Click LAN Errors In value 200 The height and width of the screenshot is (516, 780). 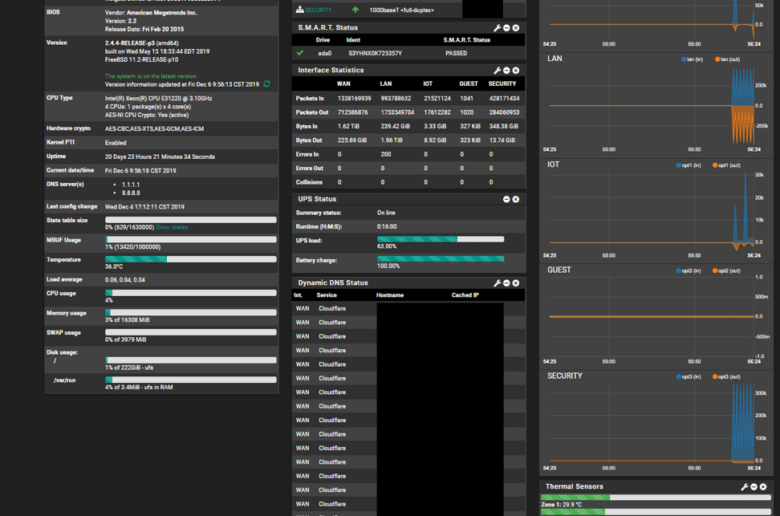[386, 154]
